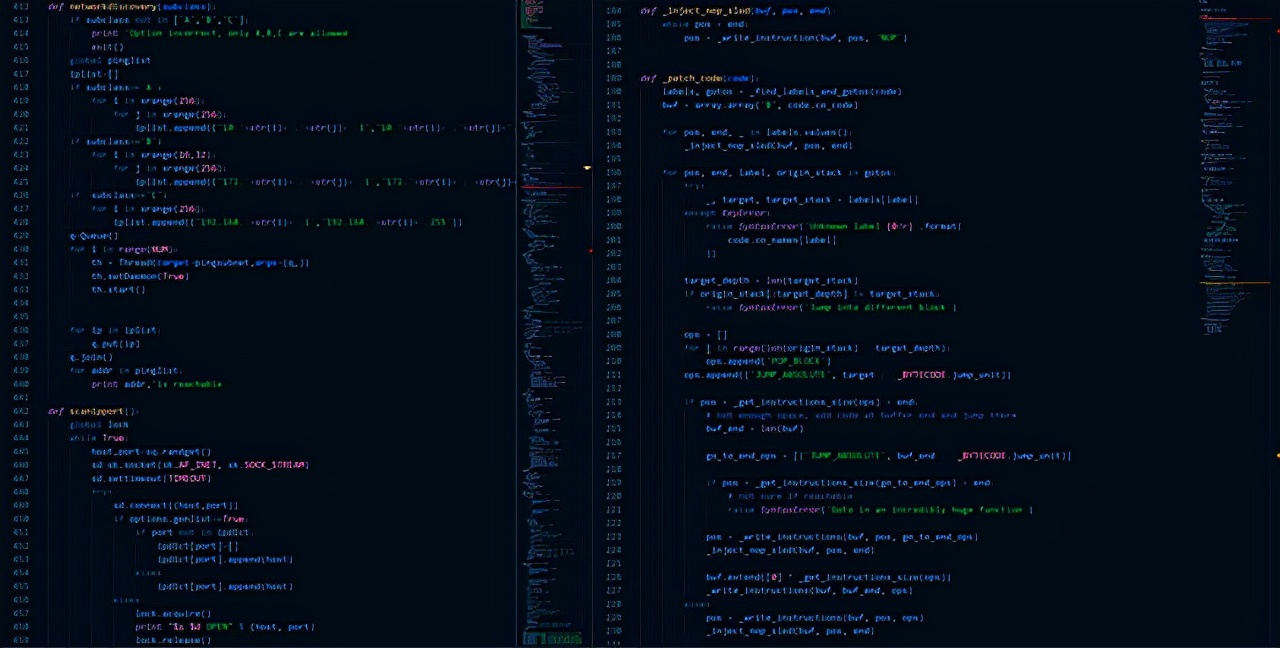Screen dimensions: 1280x648
Task: Click the left editor's minimap code overview
Action: pyautogui.click(x=550, y=323)
